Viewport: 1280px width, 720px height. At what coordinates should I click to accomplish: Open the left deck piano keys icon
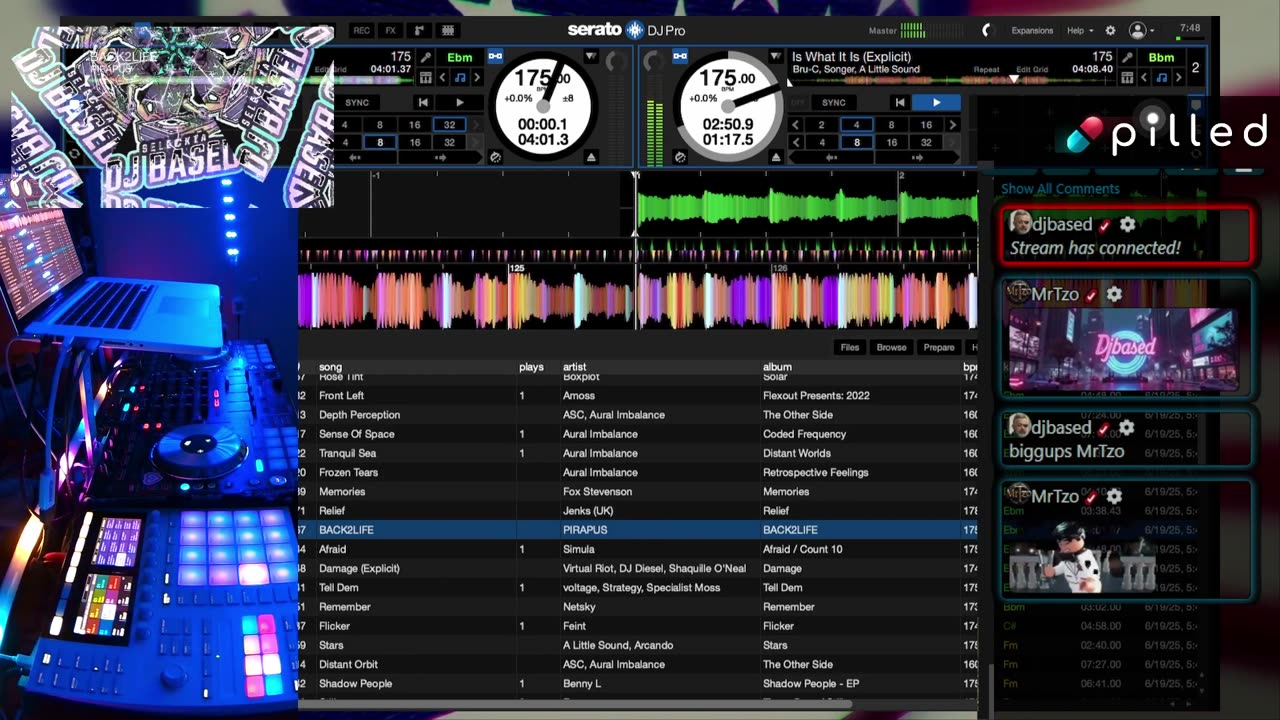[x=426, y=78]
